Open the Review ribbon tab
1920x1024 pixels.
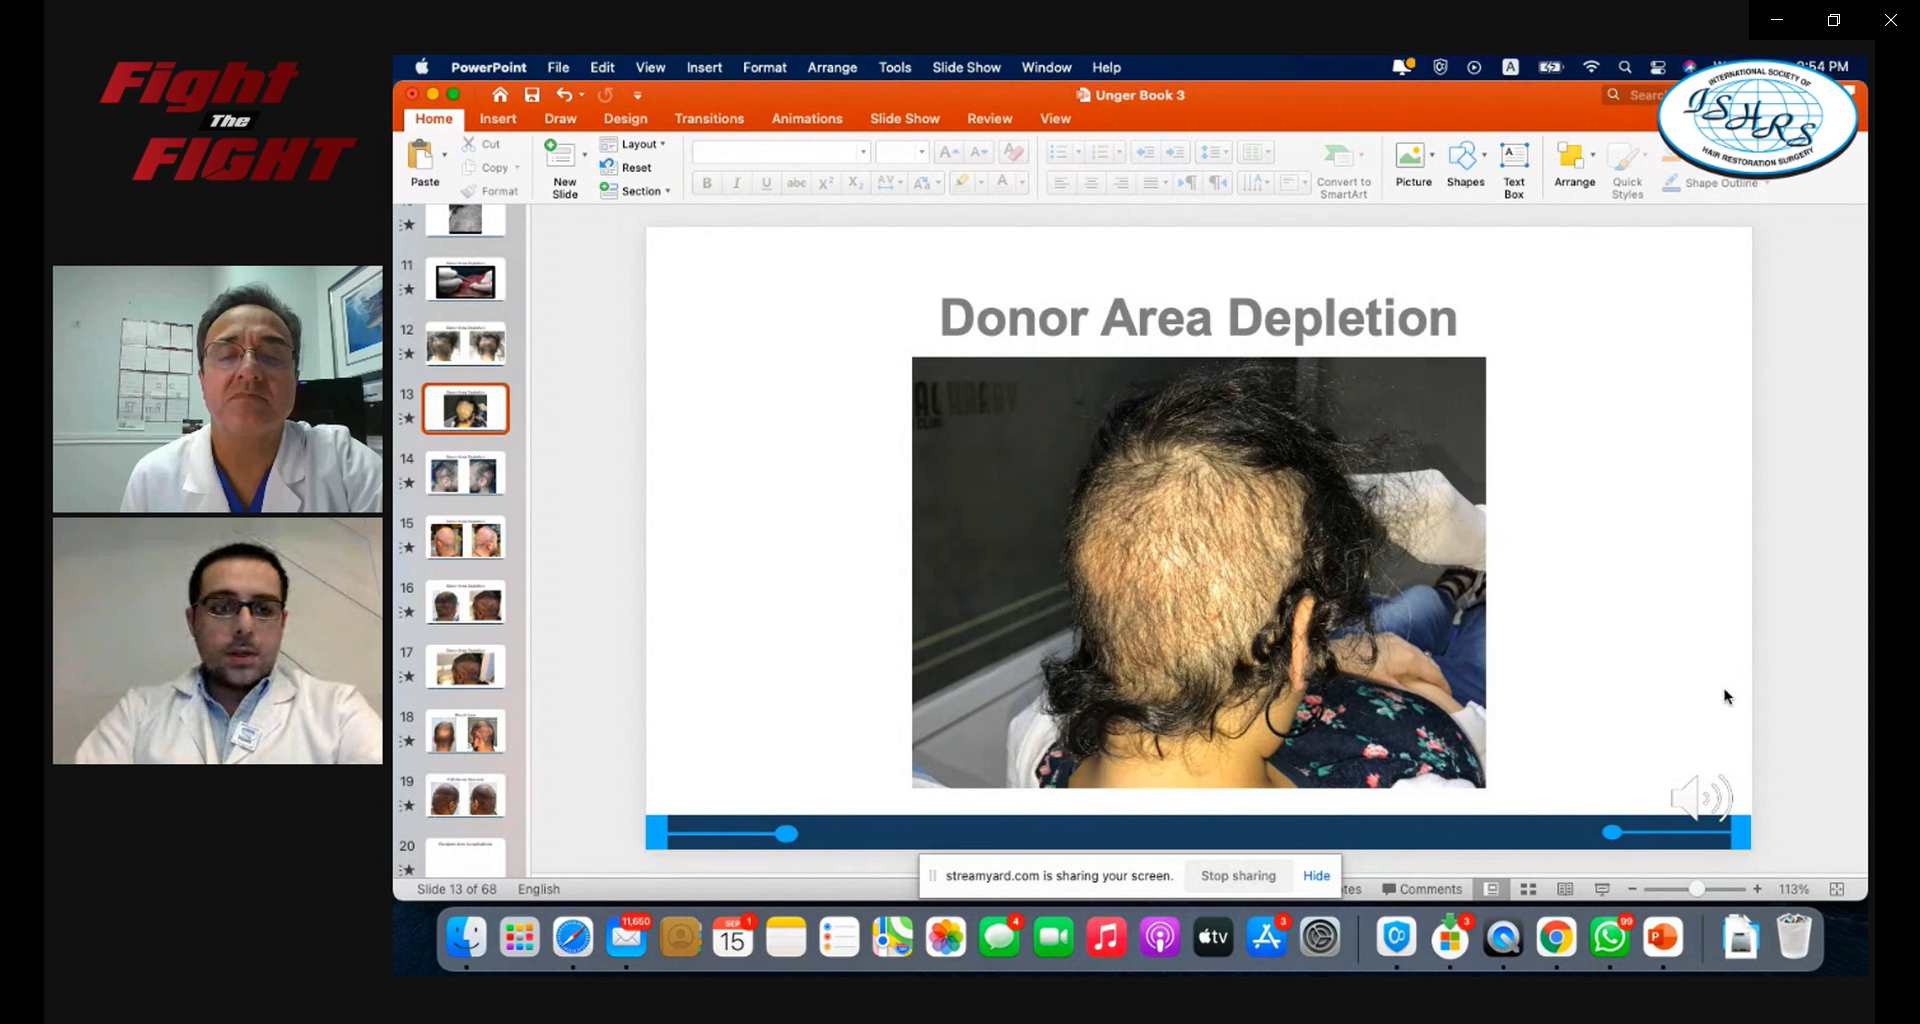pyautogui.click(x=990, y=118)
